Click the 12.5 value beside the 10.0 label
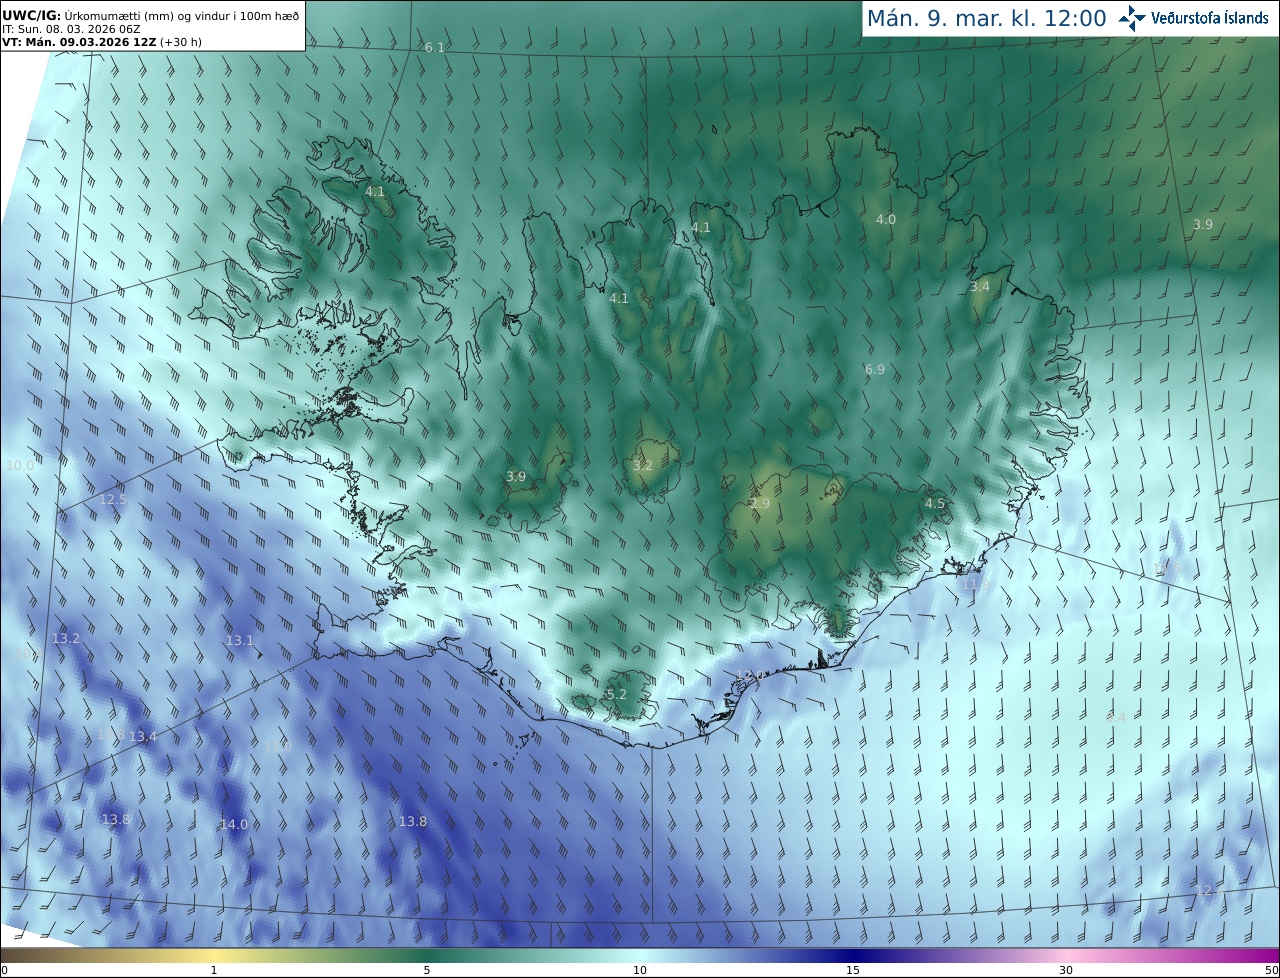The height and width of the screenshot is (978, 1280). pyautogui.click(x=113, y=500)
